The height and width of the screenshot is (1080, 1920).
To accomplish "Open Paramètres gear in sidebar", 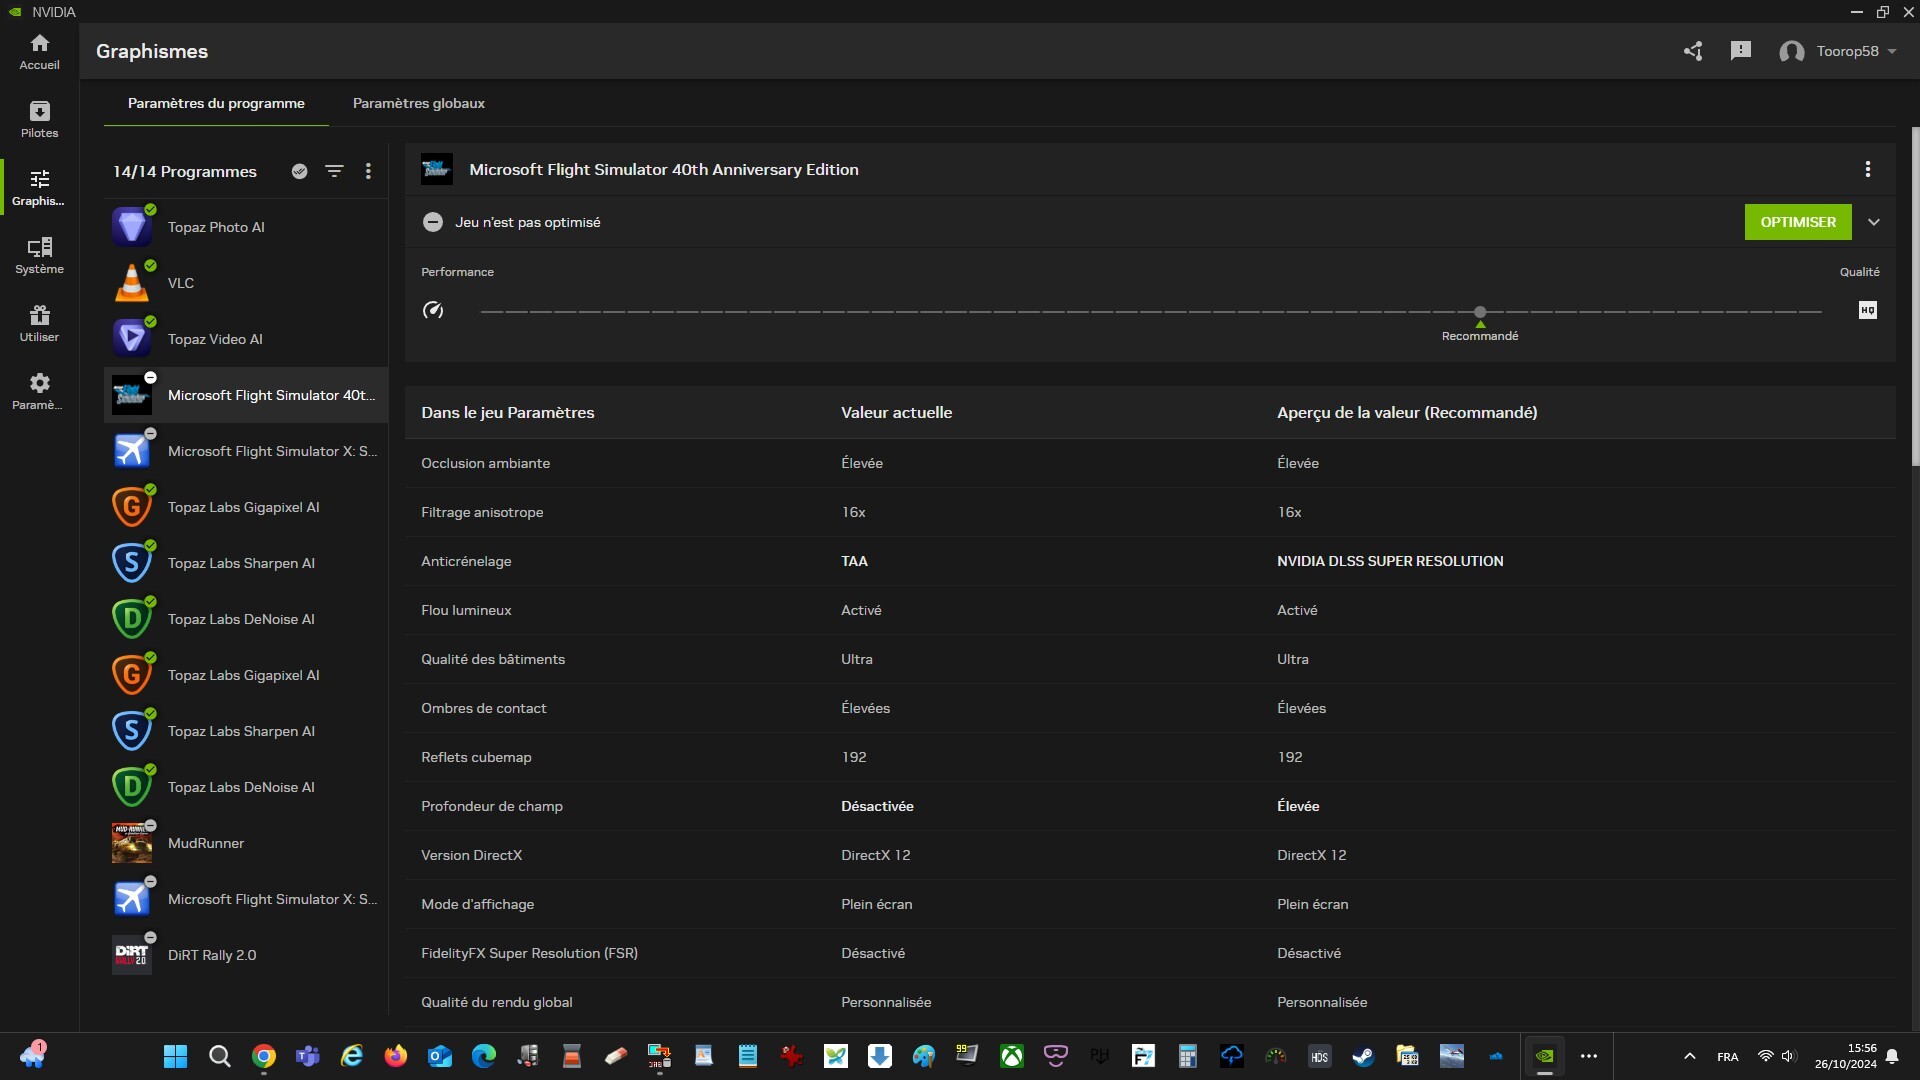I will [x=39, y=391].
